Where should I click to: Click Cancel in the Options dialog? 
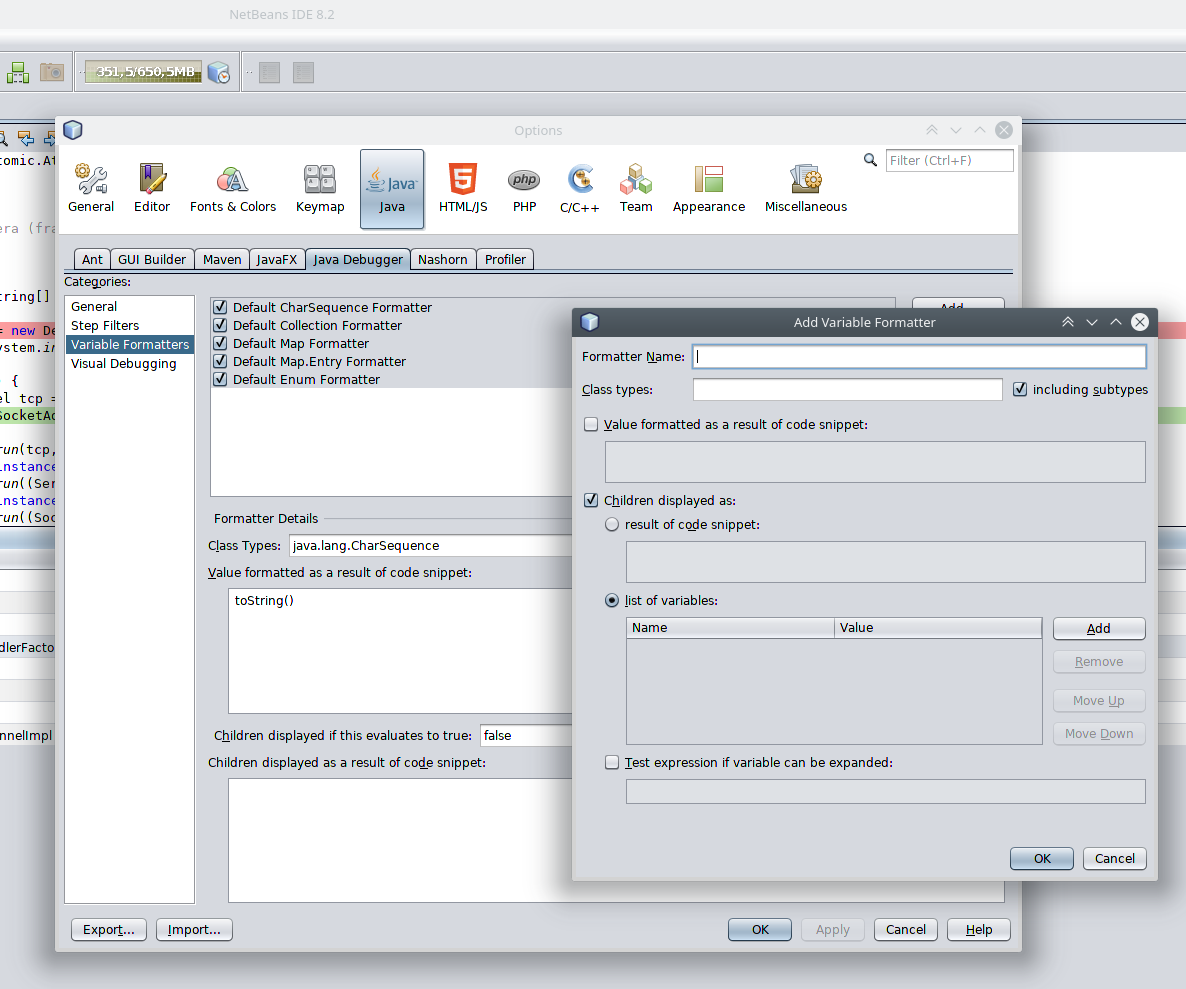click(905, 929)
